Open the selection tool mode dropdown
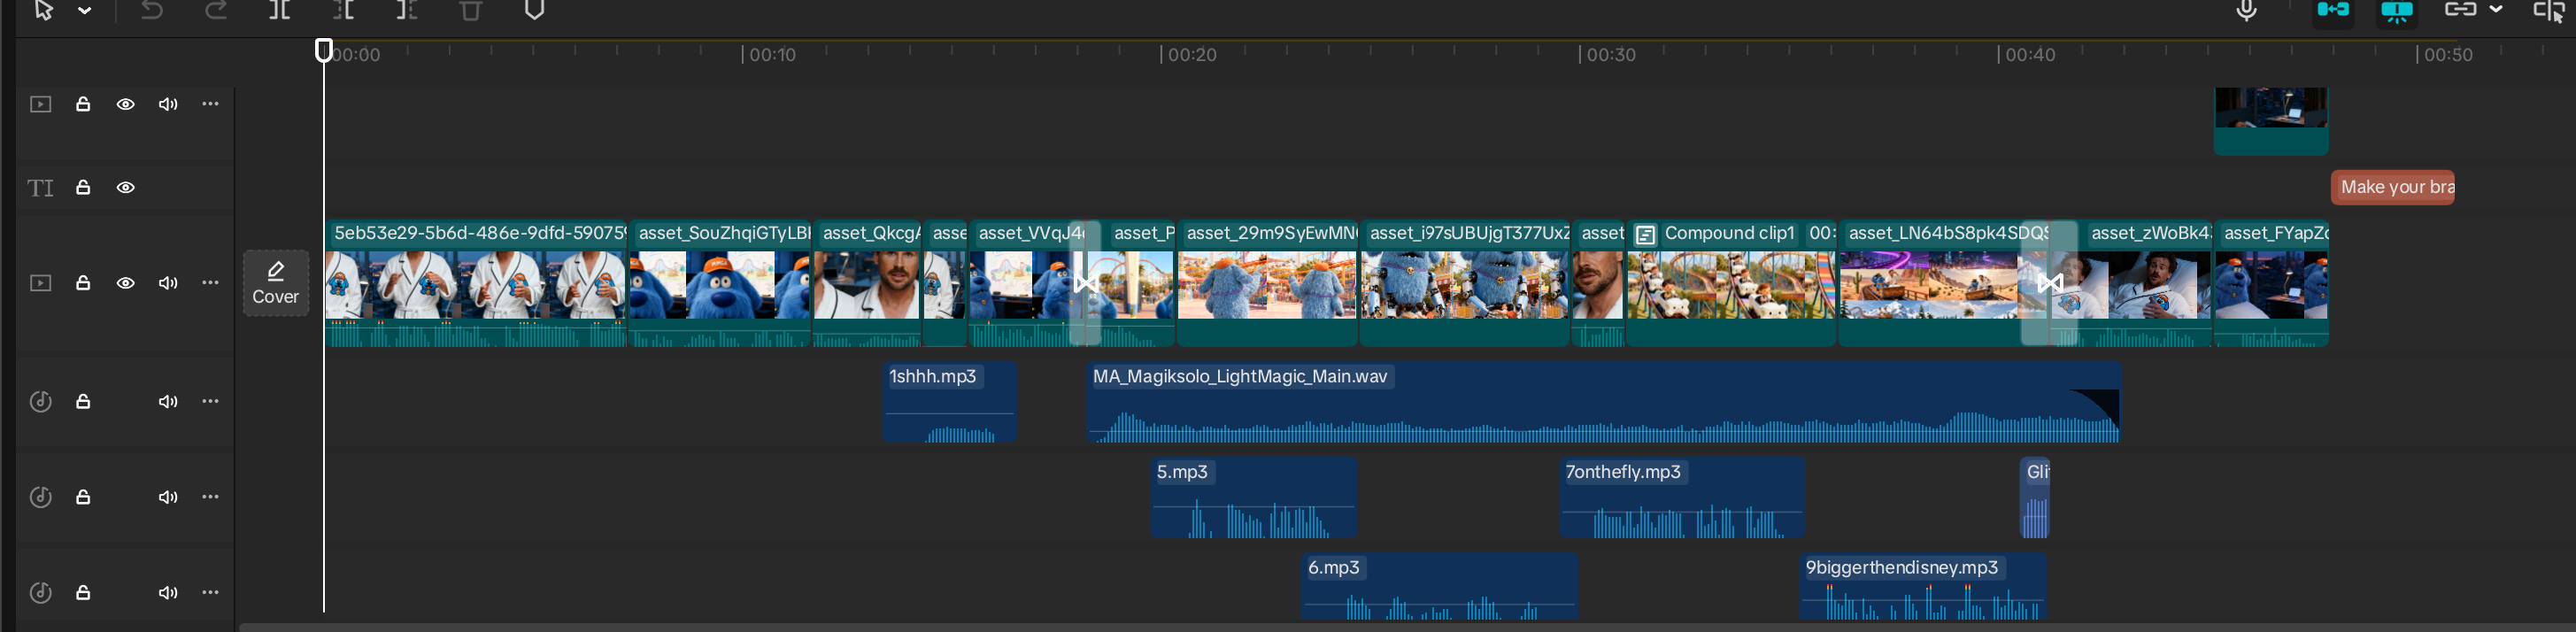2576x632 pixels. [85, 10]
